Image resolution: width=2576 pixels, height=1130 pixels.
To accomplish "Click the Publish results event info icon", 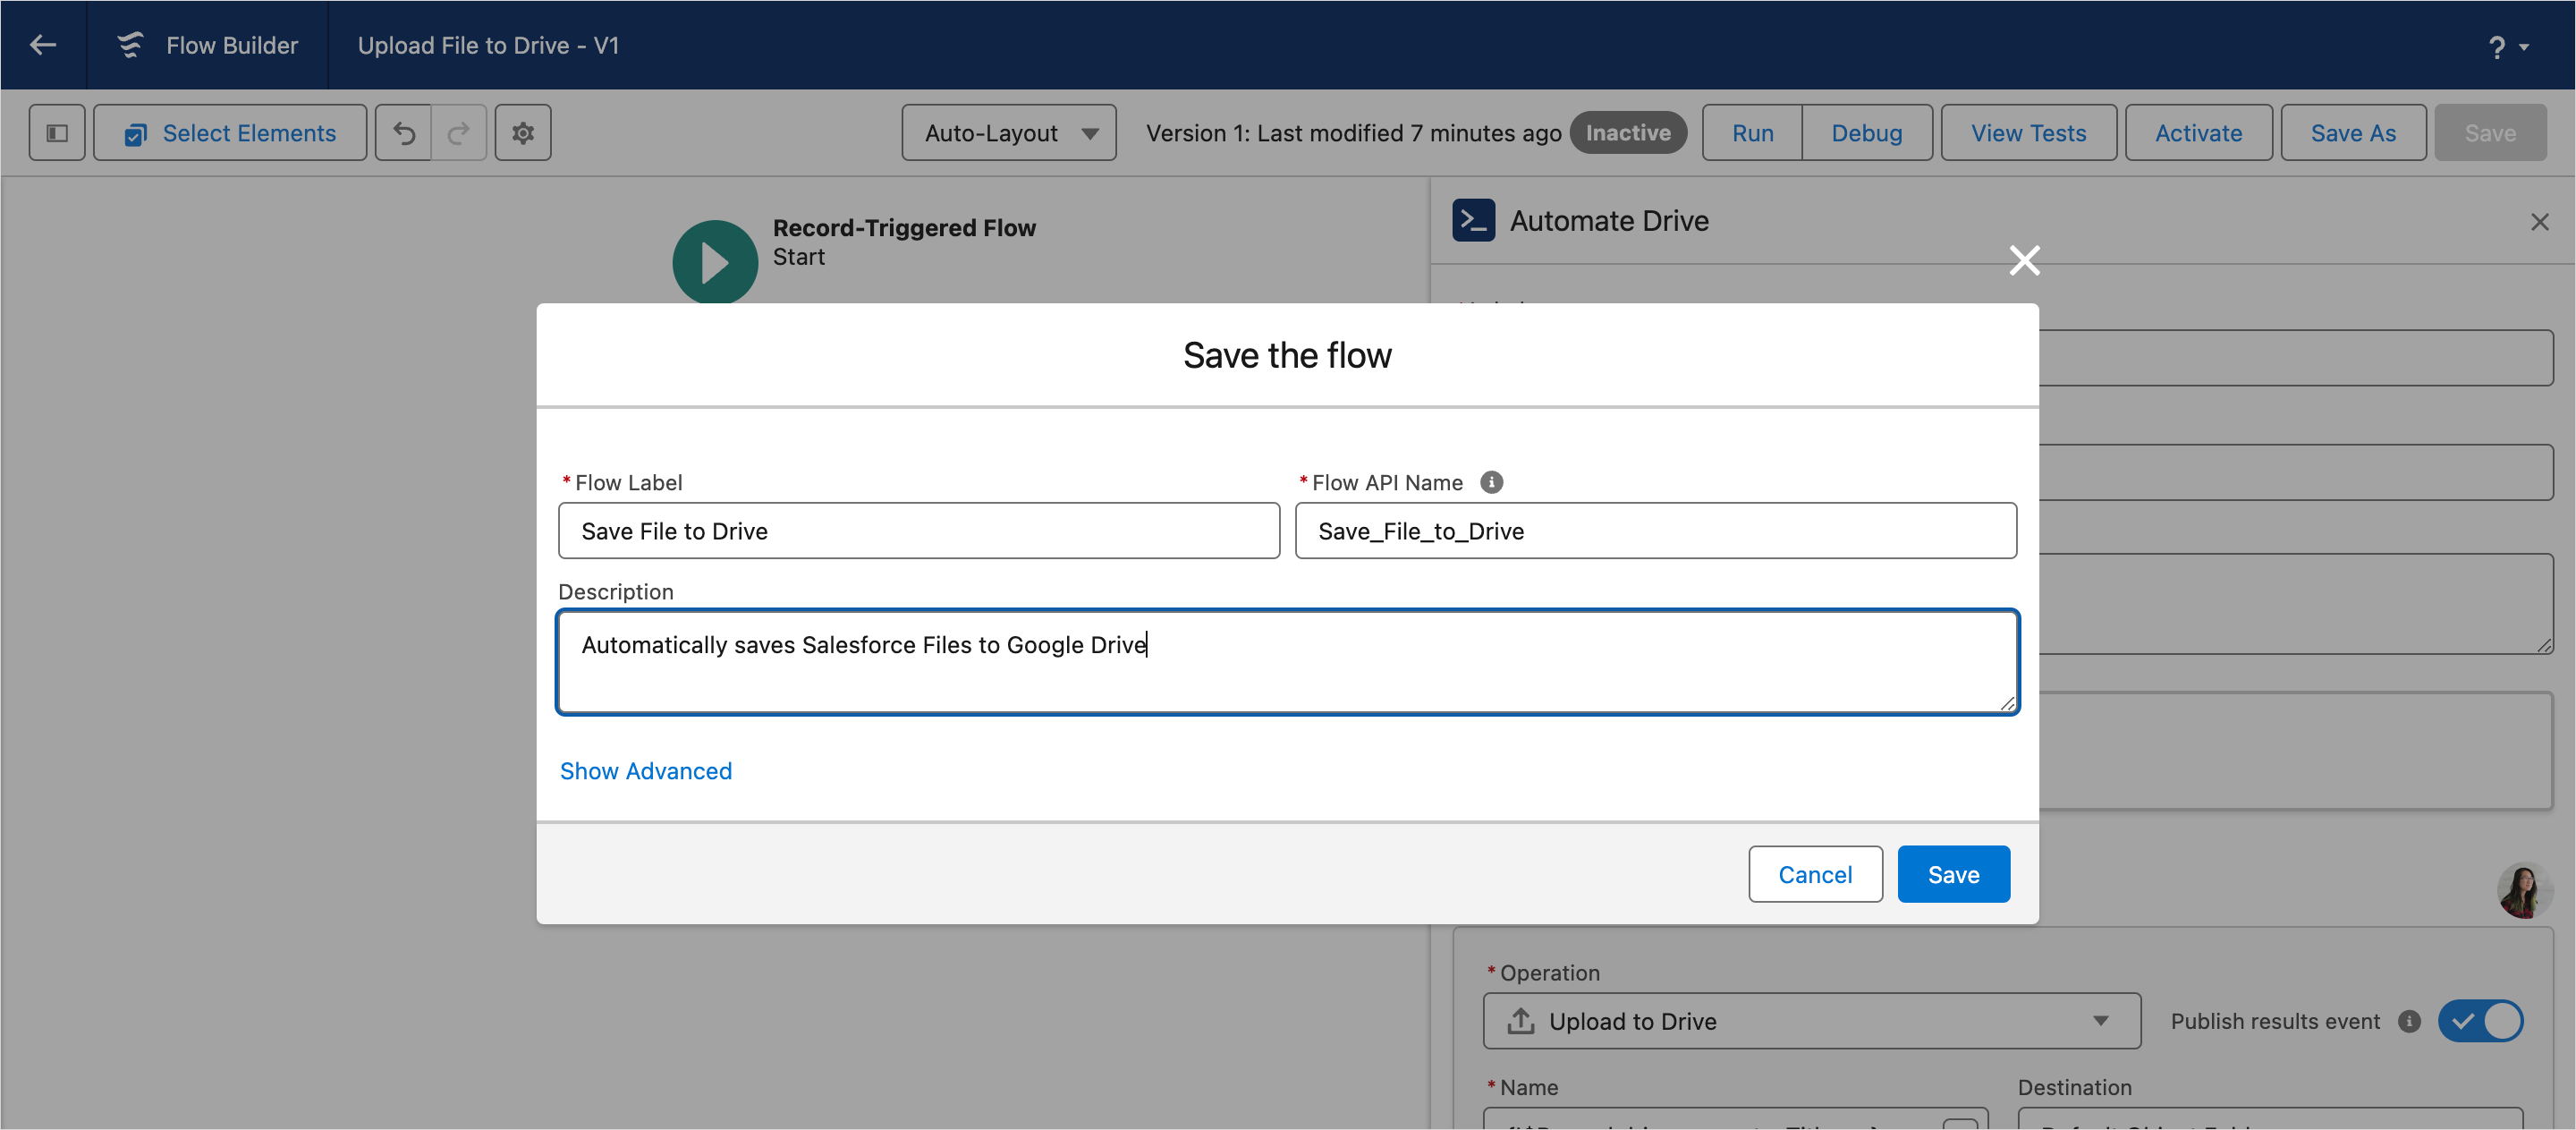I will 2409,1021.
